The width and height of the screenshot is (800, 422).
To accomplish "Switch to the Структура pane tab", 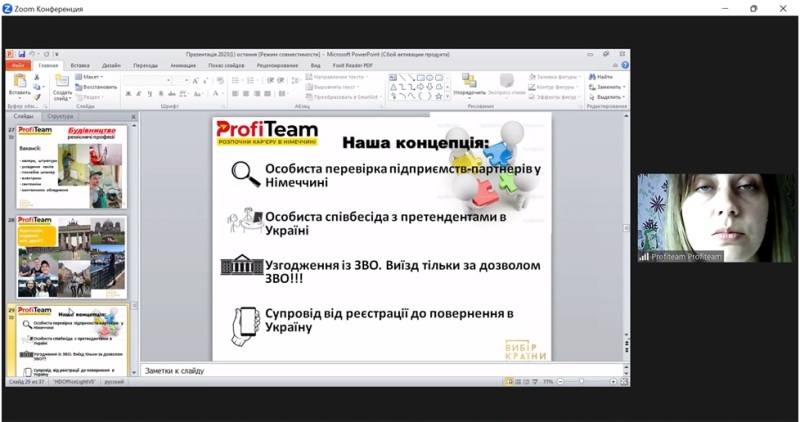I will (60, 116).
